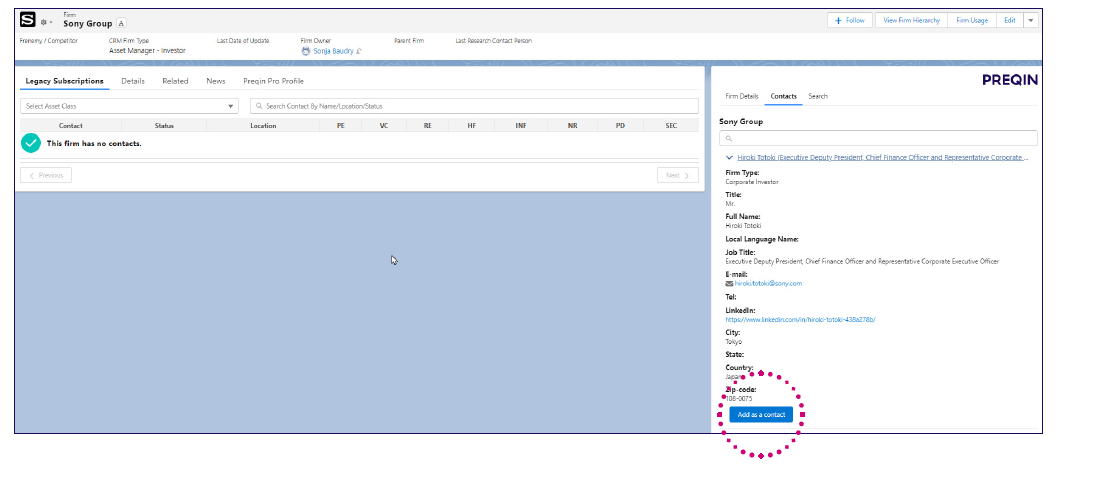1112x478 pixels.
Task: Click Sonja Baudry's avatar icon
Action: coord(306,51)
